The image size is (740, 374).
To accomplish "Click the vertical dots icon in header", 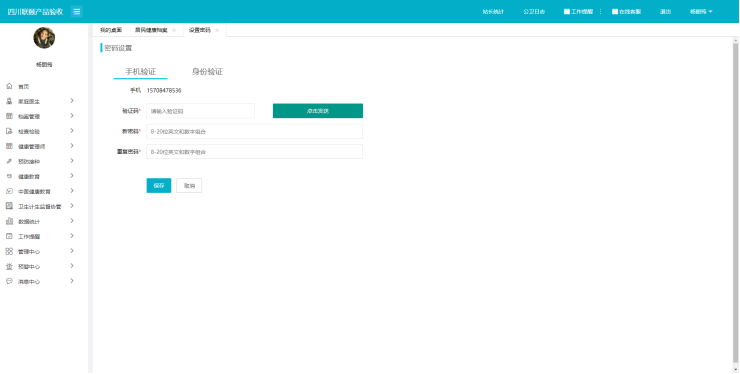I will [x=600, y=12].
